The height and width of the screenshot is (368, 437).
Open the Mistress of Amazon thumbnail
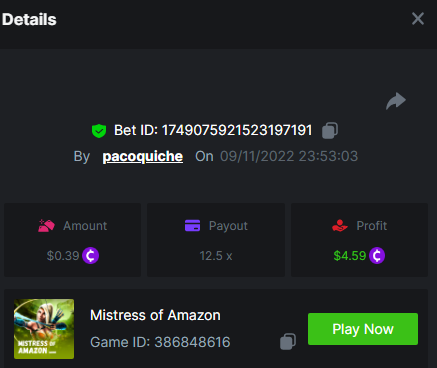pyautogui.click(x=44, y=329)
